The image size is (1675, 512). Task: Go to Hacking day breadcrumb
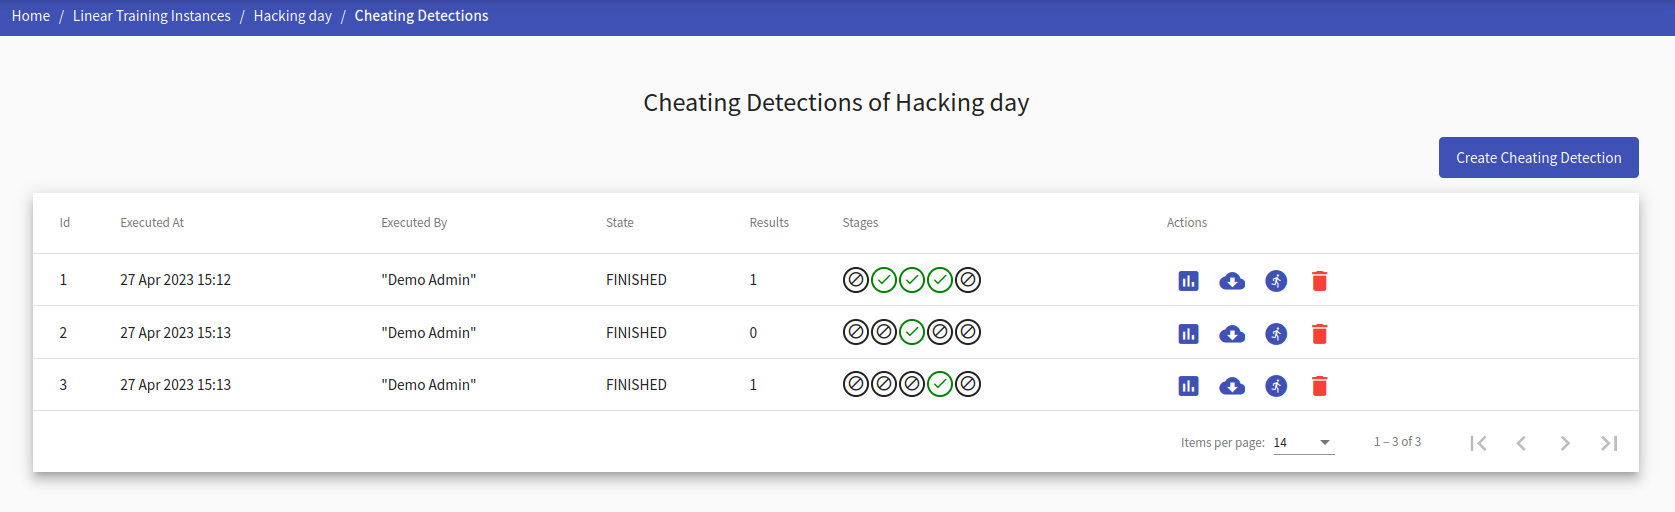(293, 16)
